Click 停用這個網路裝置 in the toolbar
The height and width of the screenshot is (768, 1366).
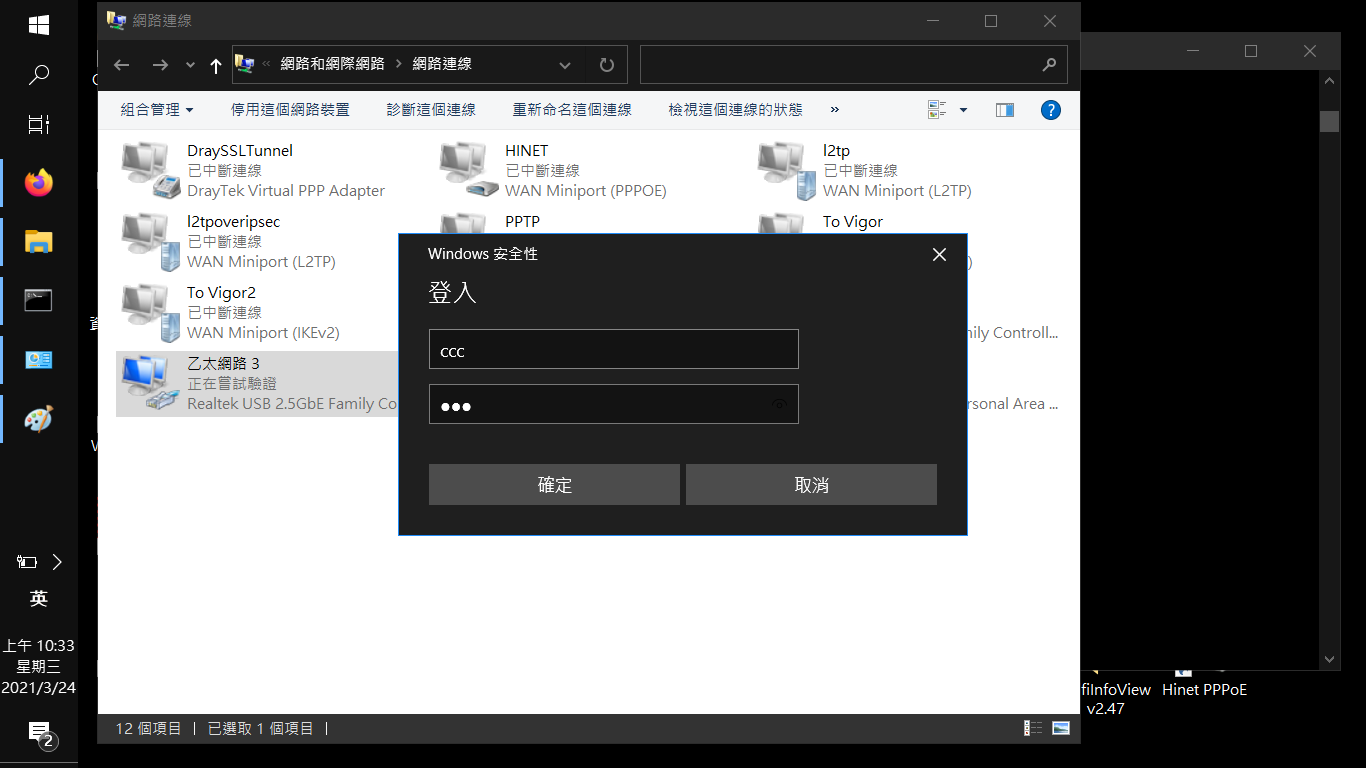tap(290, 110)
